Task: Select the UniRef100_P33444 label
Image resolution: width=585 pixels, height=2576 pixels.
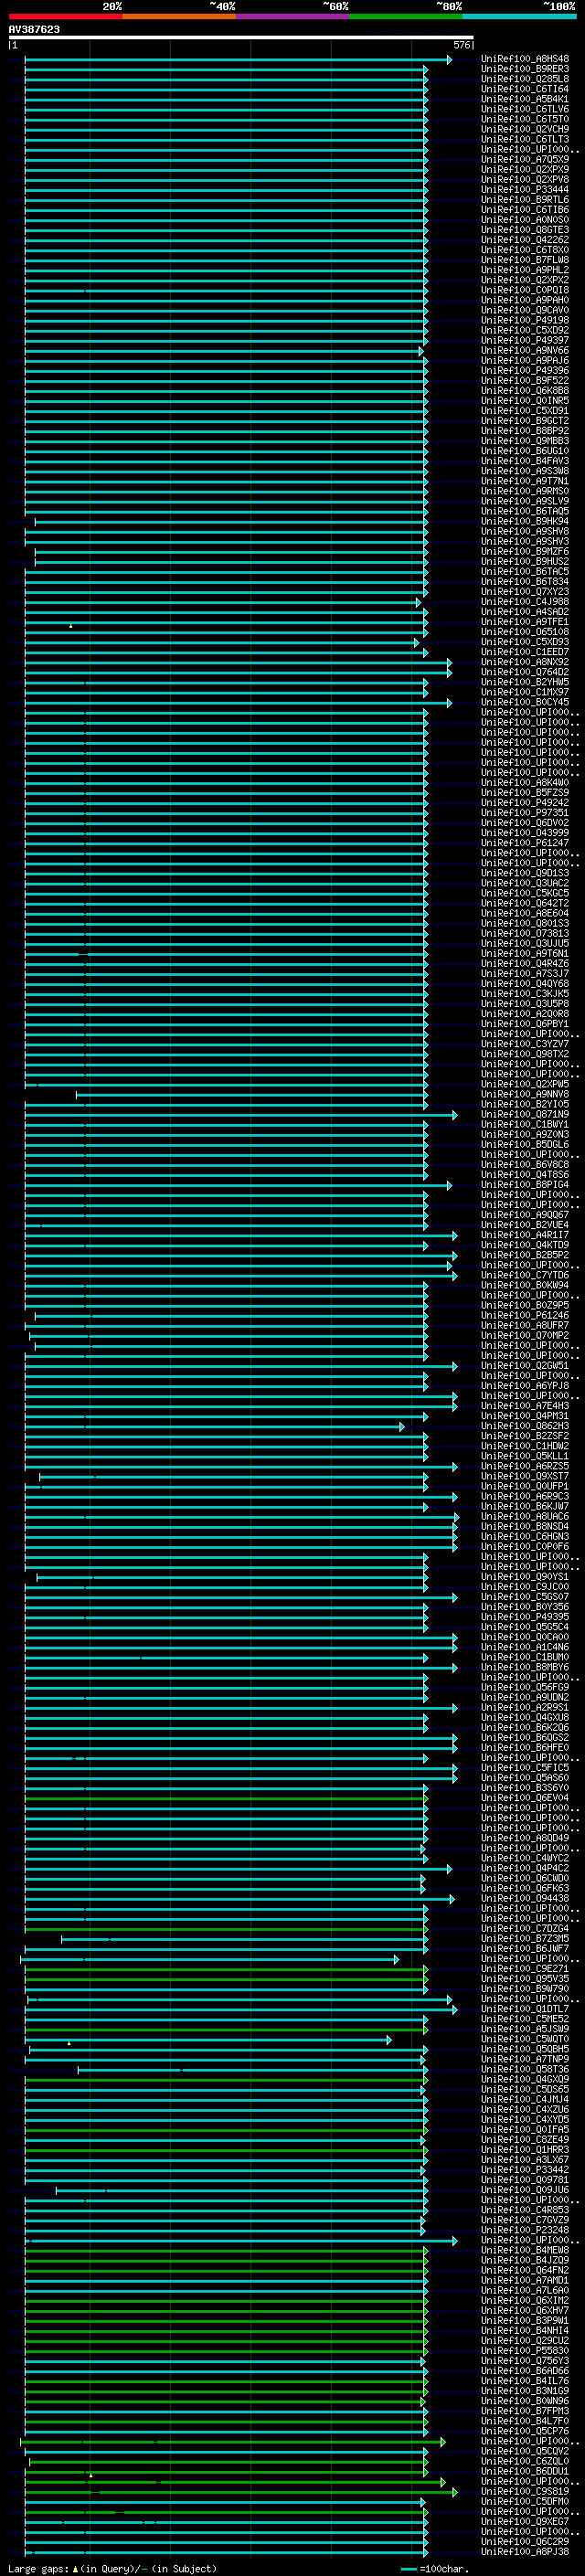Action: [x=525, y=190]
